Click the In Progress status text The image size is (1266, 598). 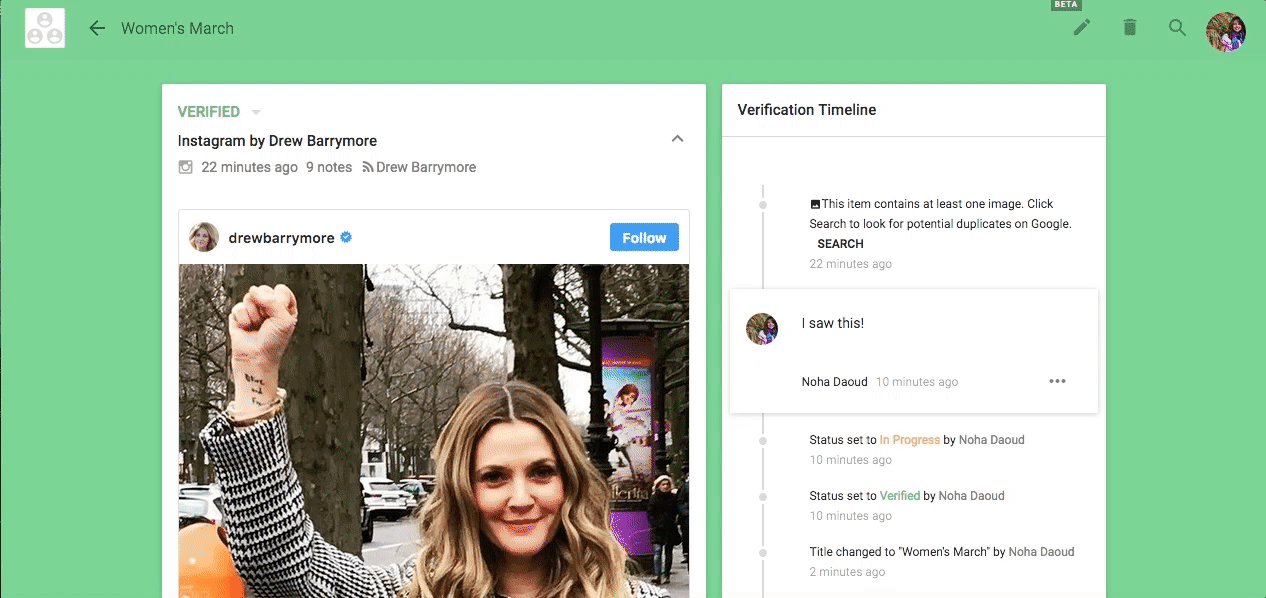click(x=910, y=440)
